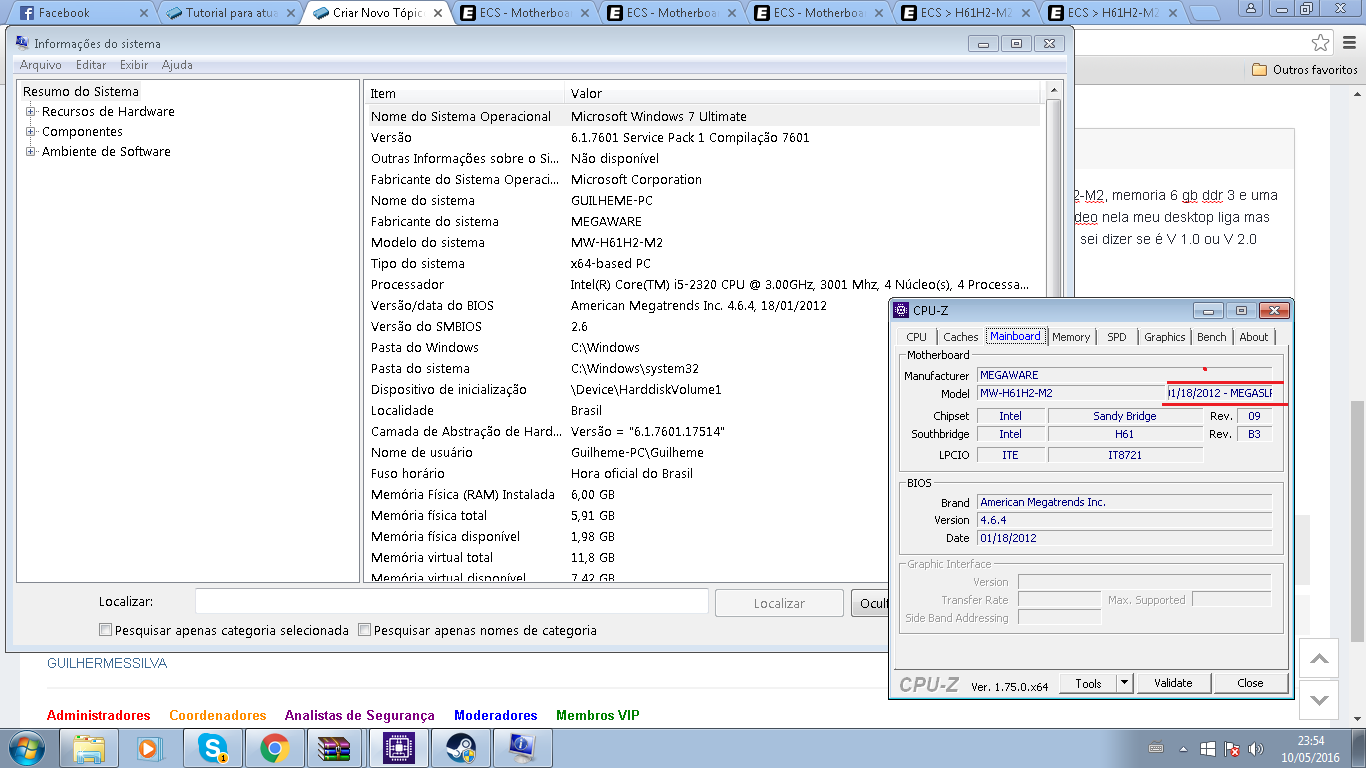Screen dimensions: 1366x768
Task: Bookmark this page with the star icon
Action: point(1321,42)
